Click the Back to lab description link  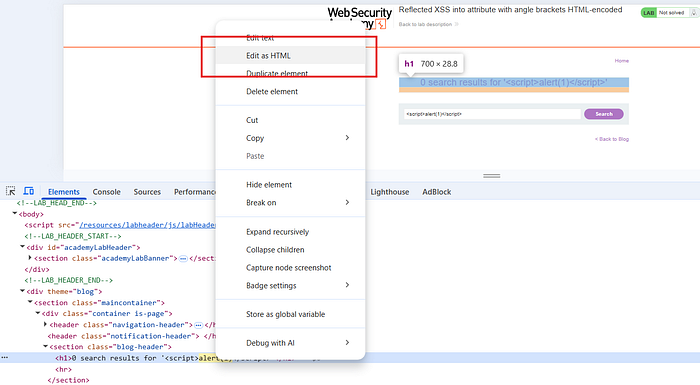pos(428,24)
